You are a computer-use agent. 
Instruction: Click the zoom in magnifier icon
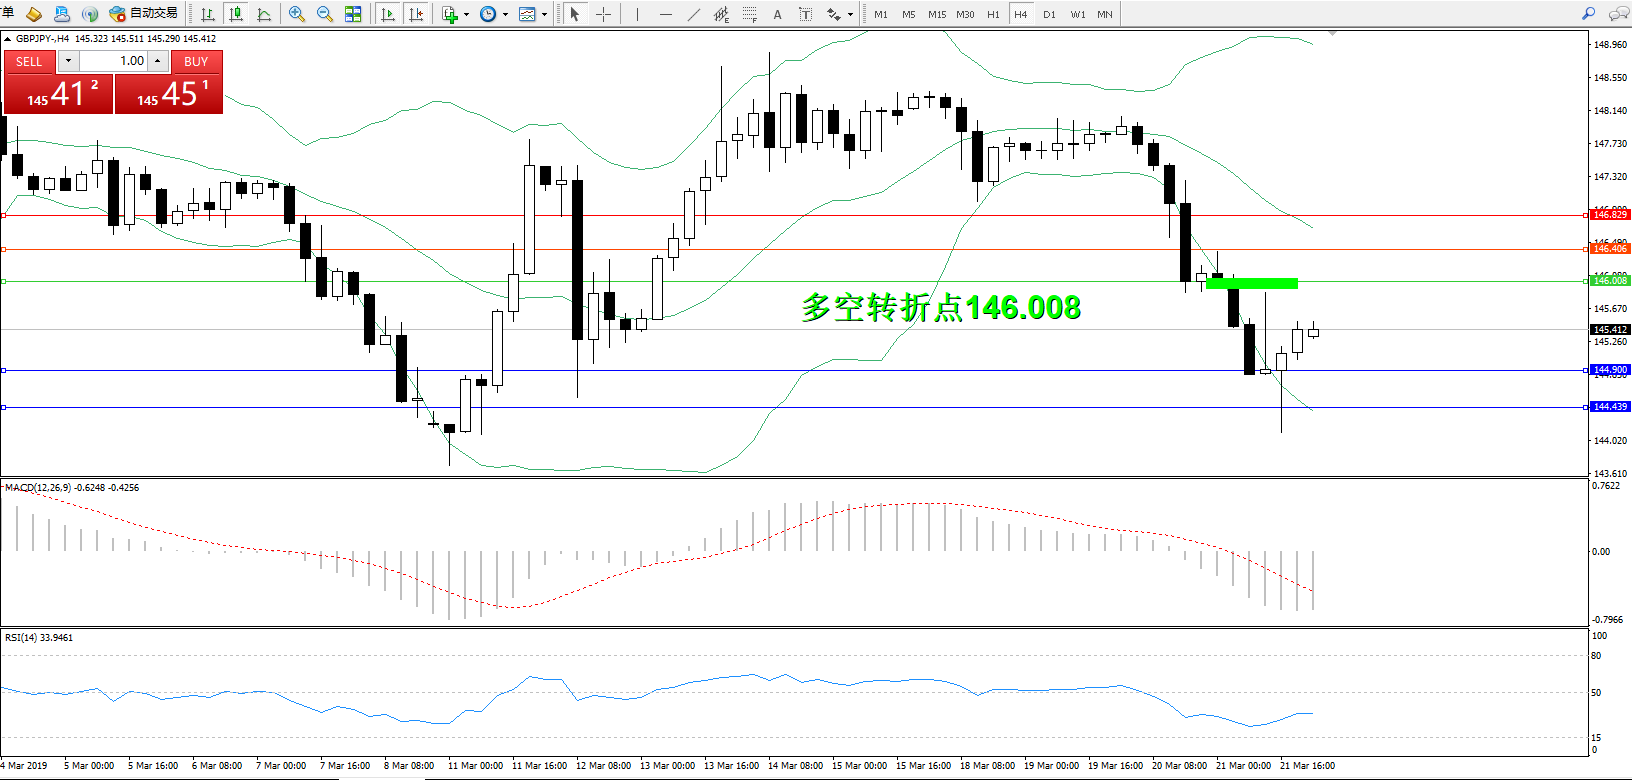[x=297, y=14]
